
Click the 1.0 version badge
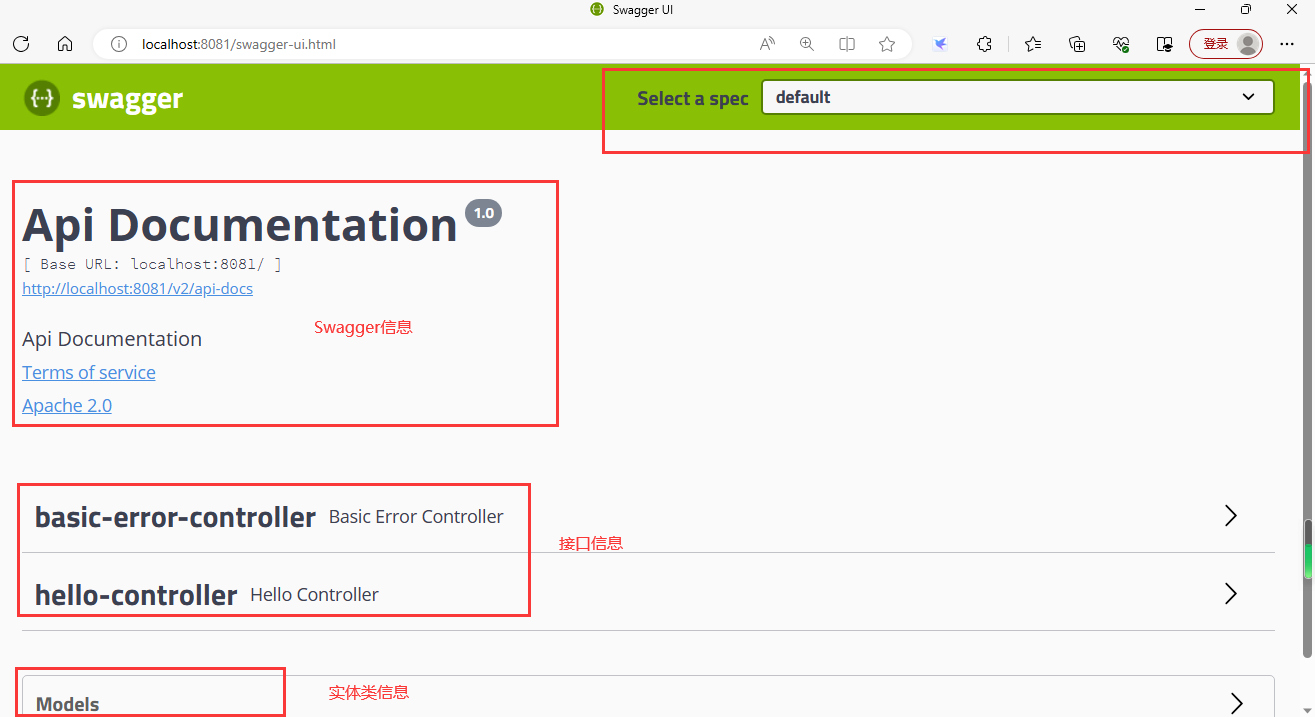484,213
